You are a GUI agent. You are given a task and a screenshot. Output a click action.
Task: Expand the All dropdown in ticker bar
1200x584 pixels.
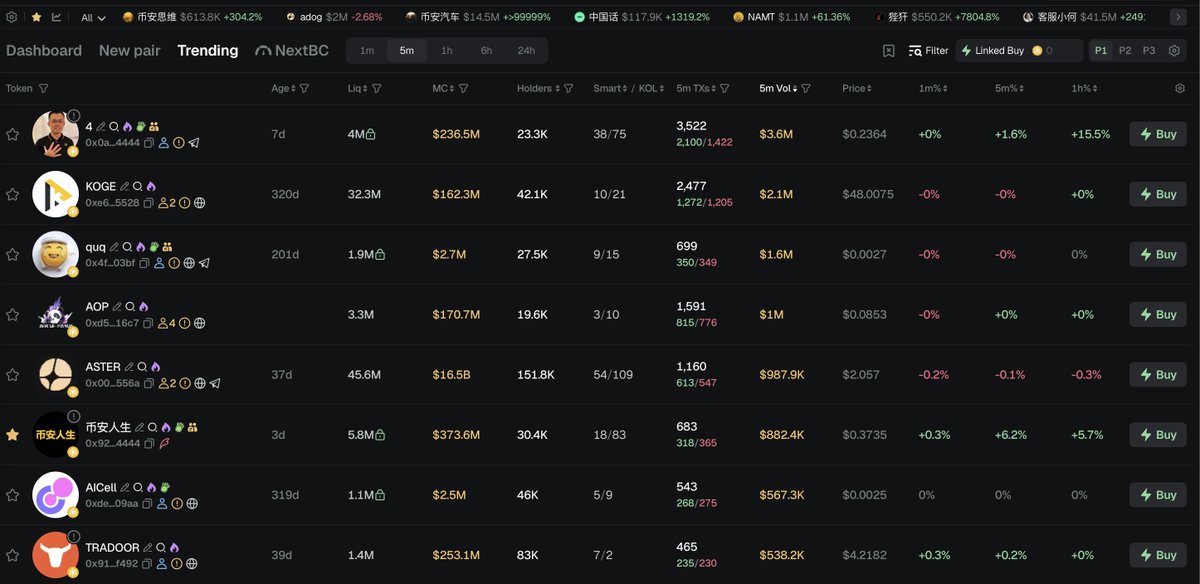pyautogui.click(x=93, y=17)
